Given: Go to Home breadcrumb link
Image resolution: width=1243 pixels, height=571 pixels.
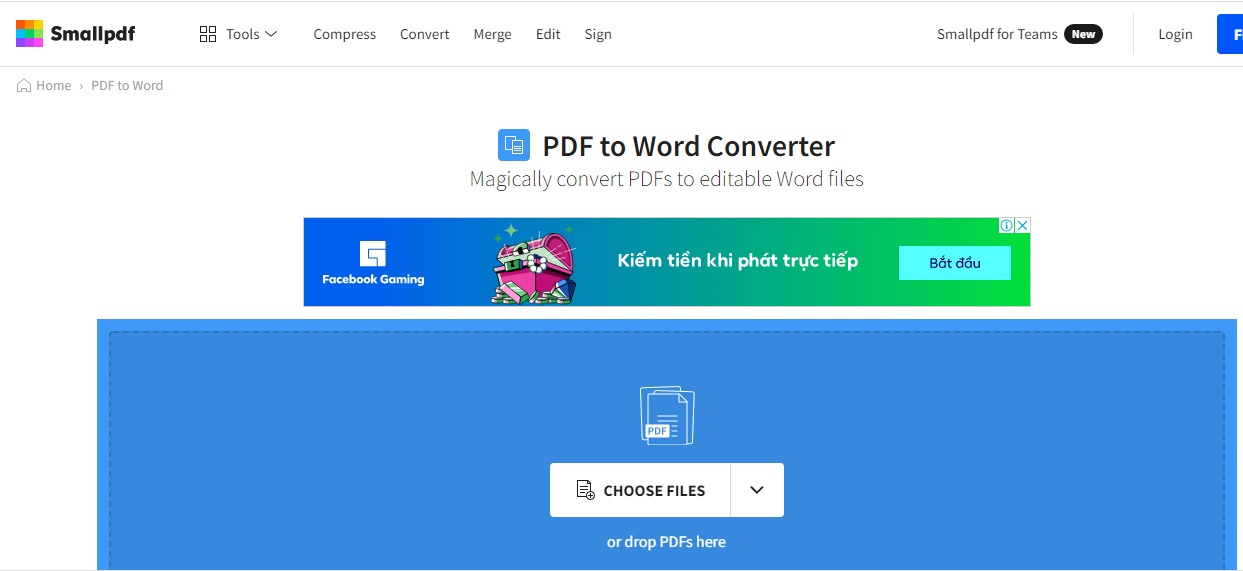Looking at the screenshot, I should (53, 85).
